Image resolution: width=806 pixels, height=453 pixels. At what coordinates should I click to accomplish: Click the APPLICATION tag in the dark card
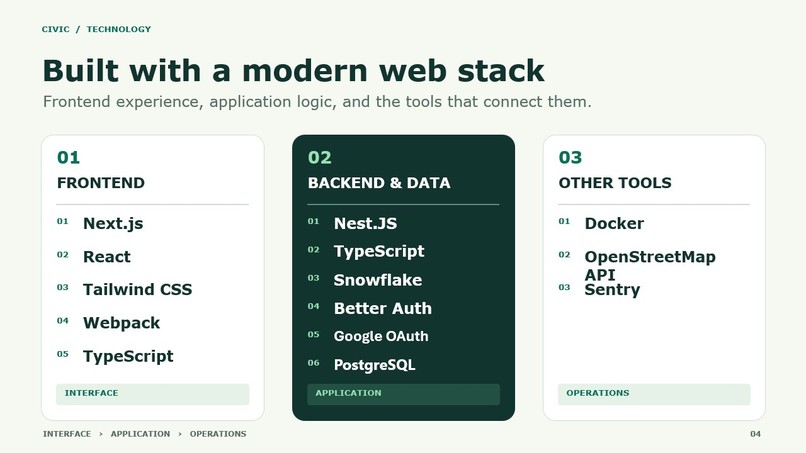404,394
